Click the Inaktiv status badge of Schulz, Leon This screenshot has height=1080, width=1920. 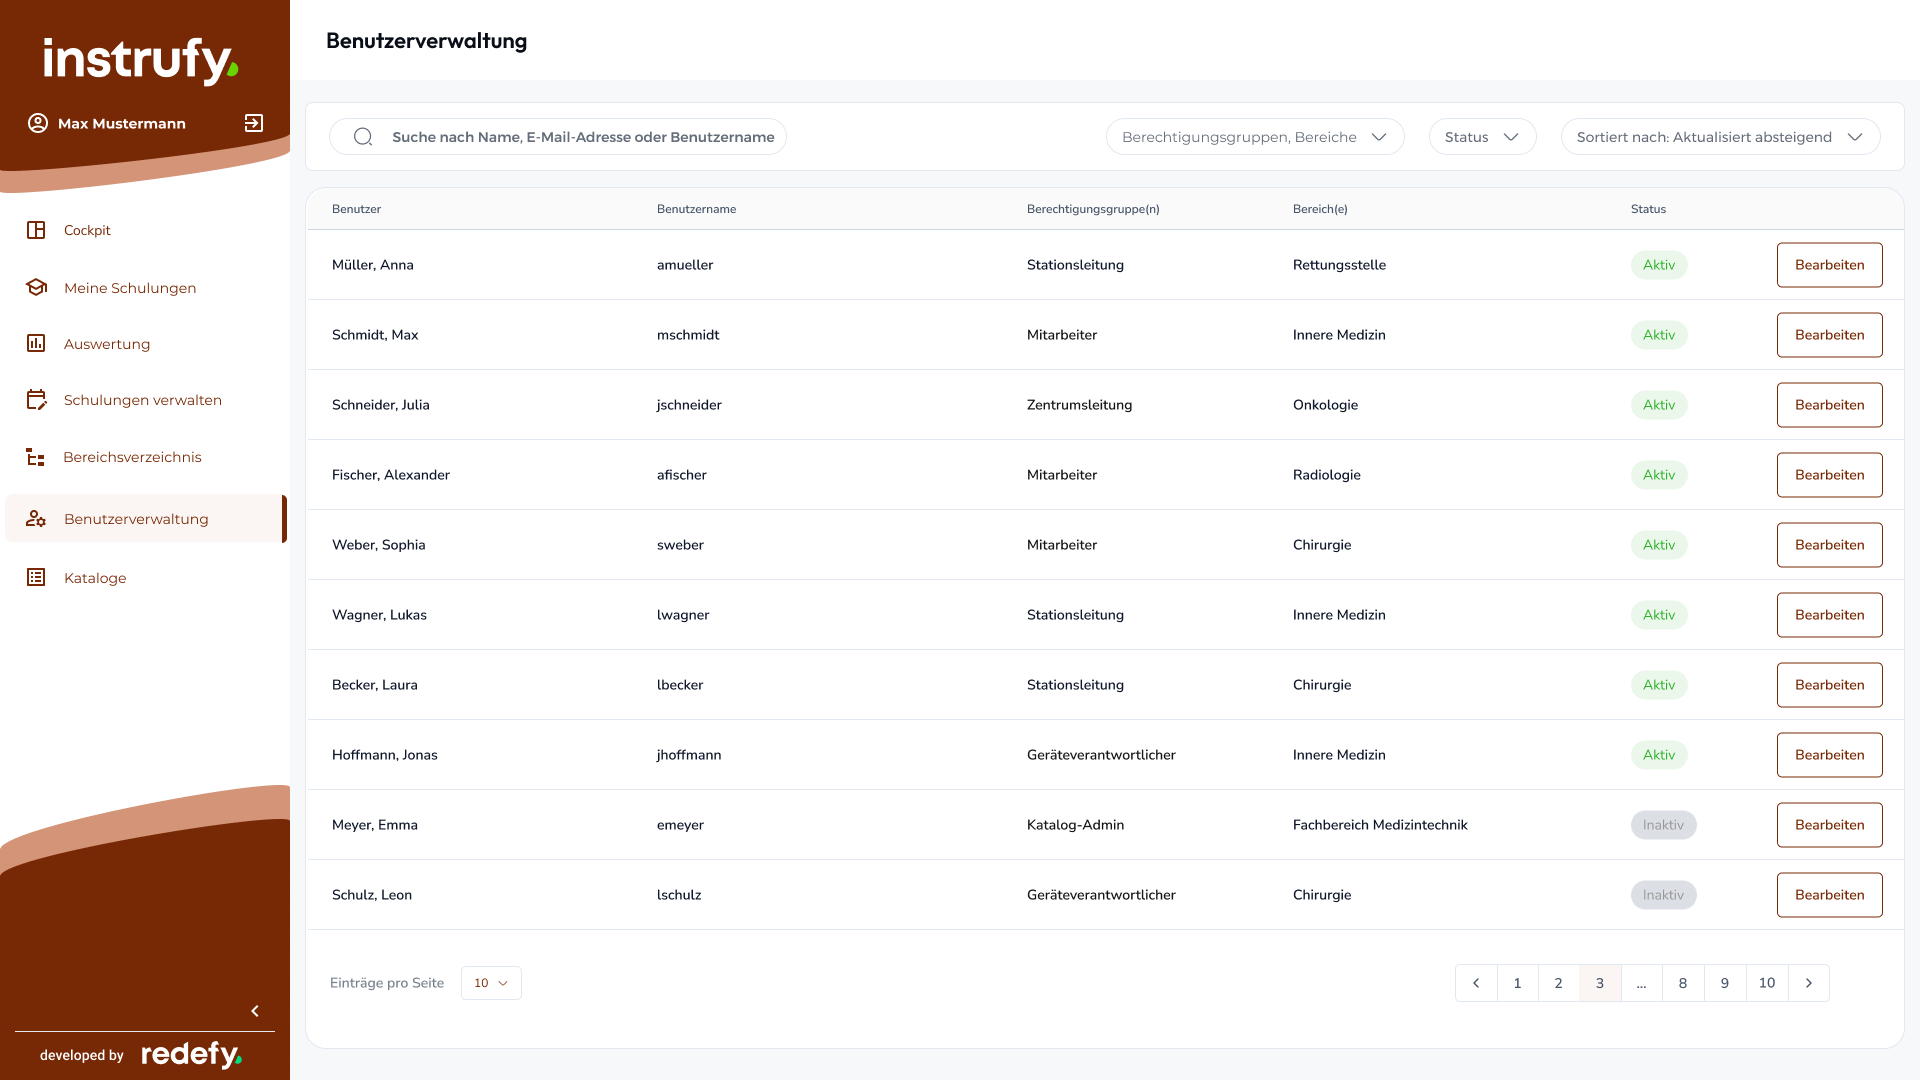click(x=1663, y=895)
